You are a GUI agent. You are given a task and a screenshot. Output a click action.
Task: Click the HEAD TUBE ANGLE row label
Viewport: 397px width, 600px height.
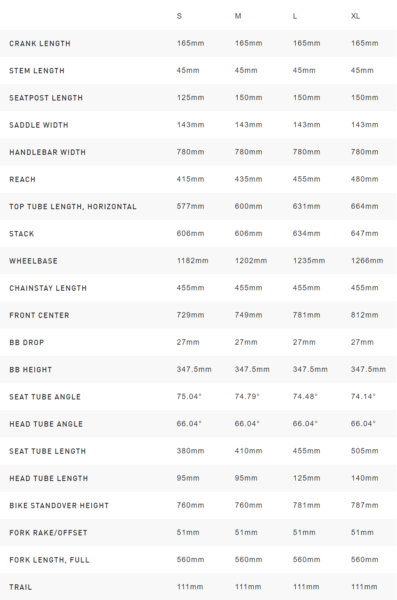click(x=46, y=424)
